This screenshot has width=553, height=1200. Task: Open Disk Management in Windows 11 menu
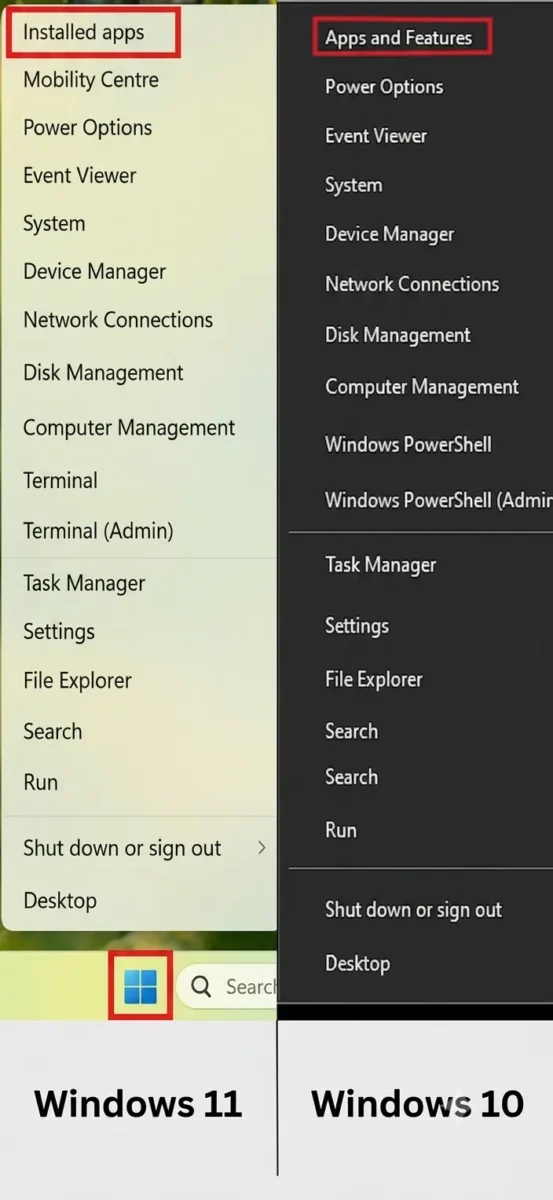(103, 373)
